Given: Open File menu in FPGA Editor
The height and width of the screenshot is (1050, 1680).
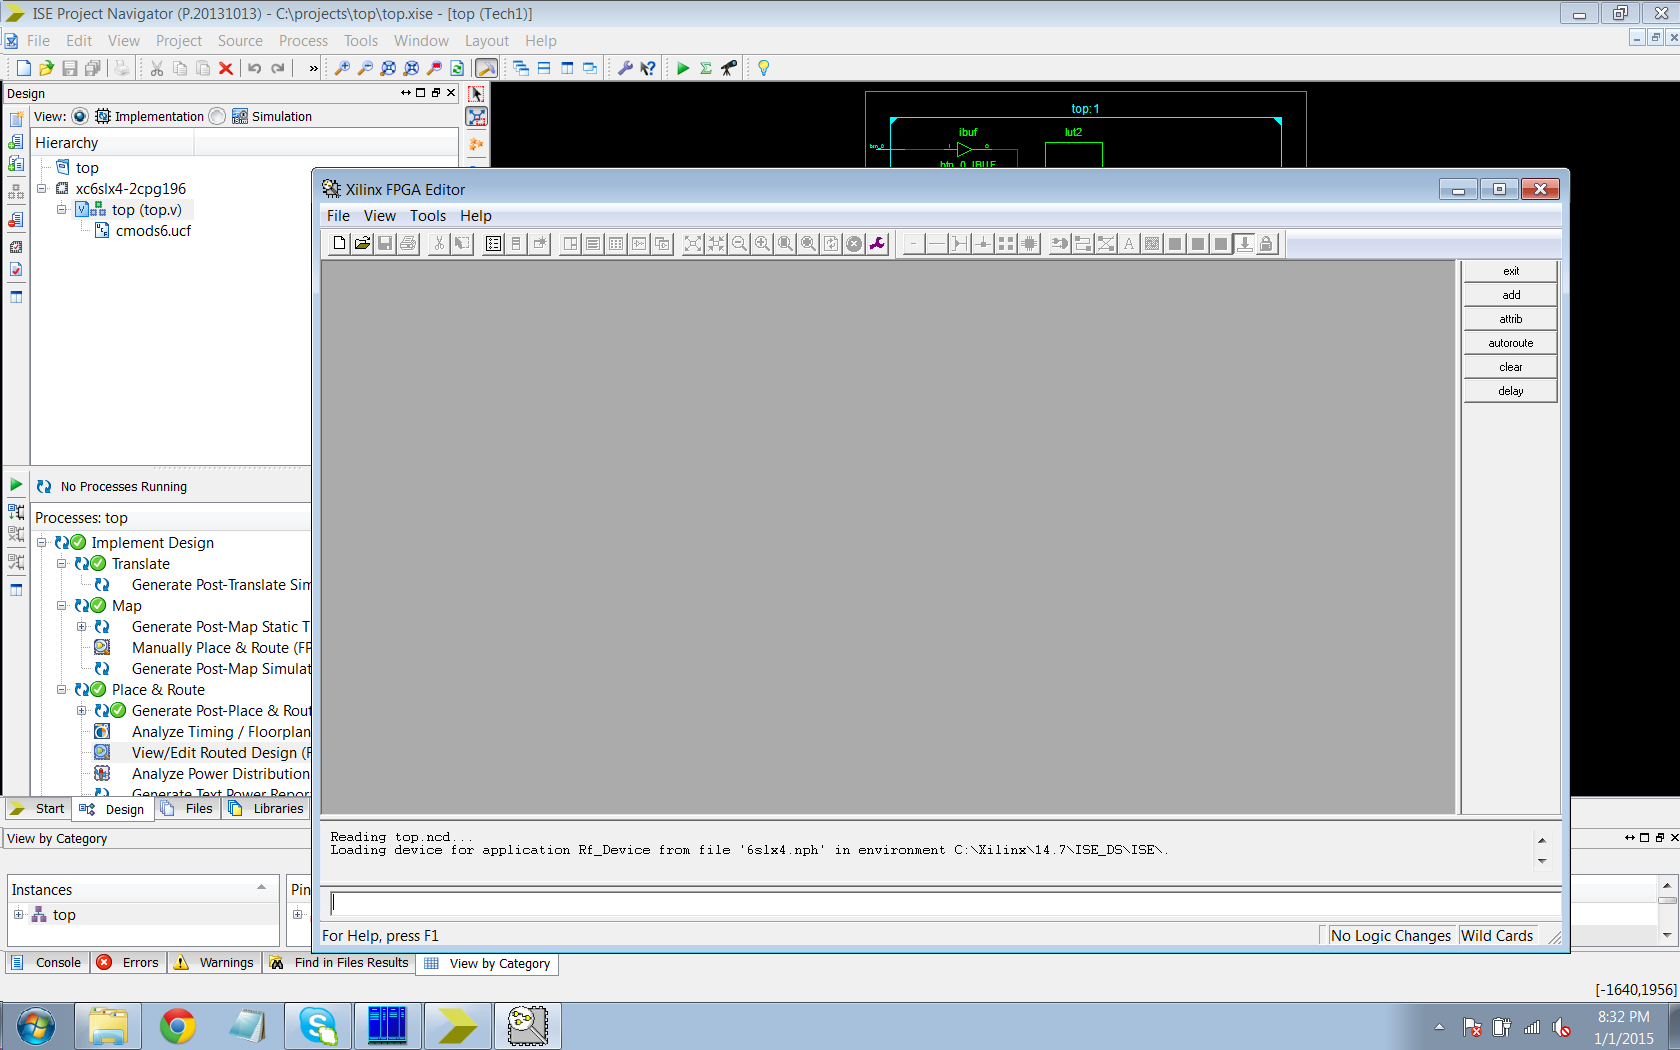Looking at the screenshot, I should [338, 216].
